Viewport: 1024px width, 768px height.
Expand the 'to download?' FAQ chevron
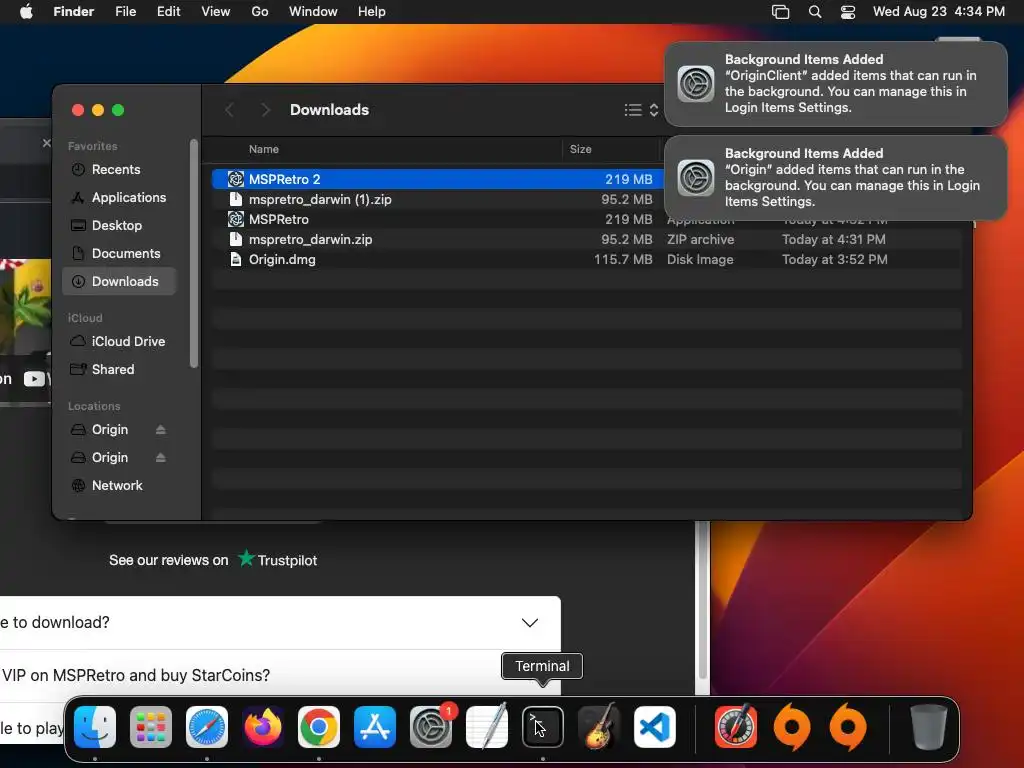pos(530,622)
